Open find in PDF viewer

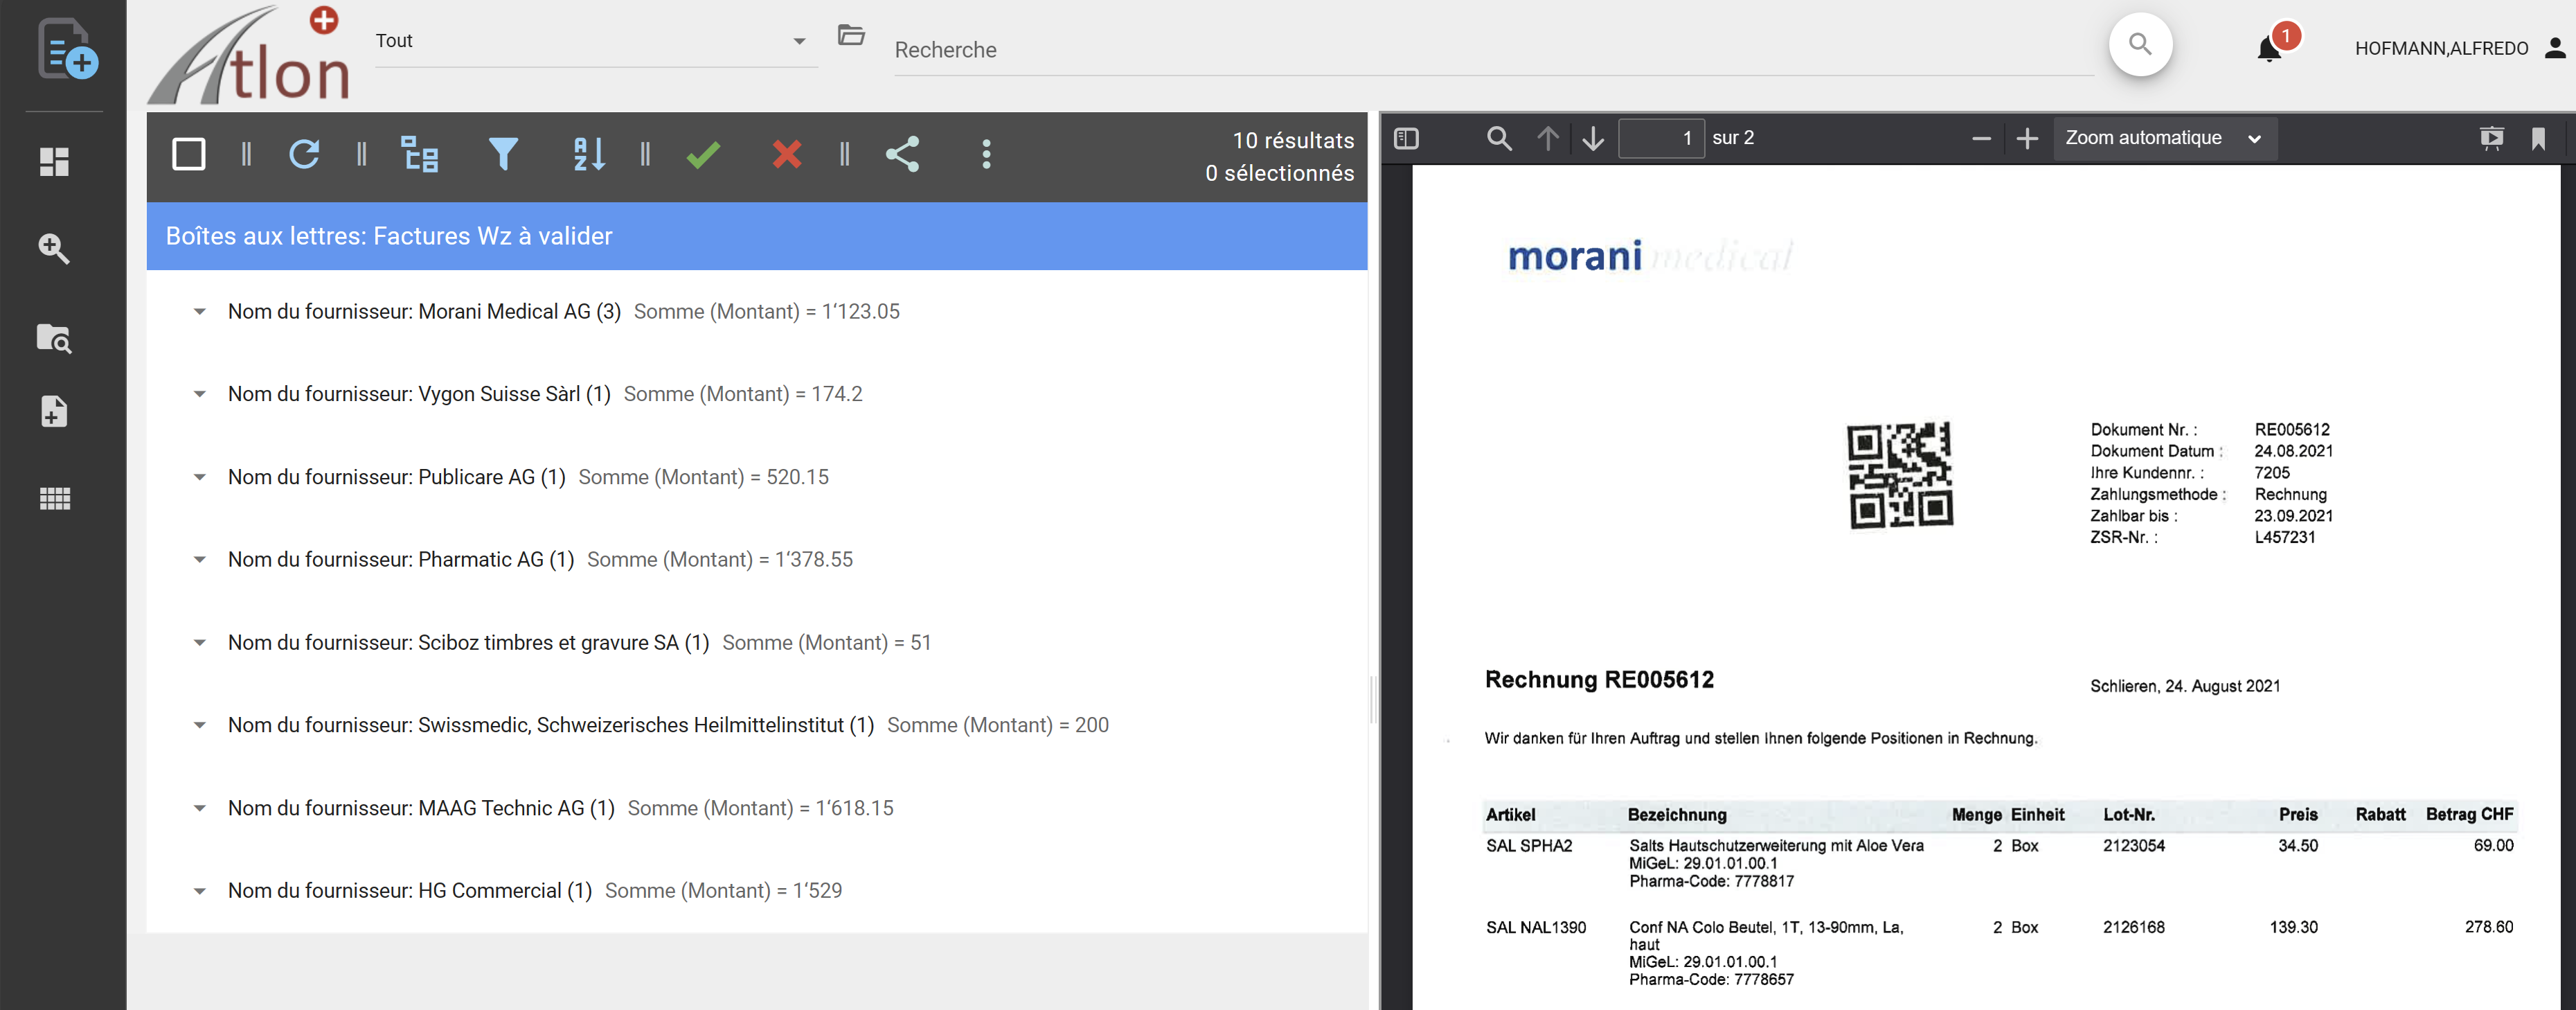click(x=1498, y=138)
